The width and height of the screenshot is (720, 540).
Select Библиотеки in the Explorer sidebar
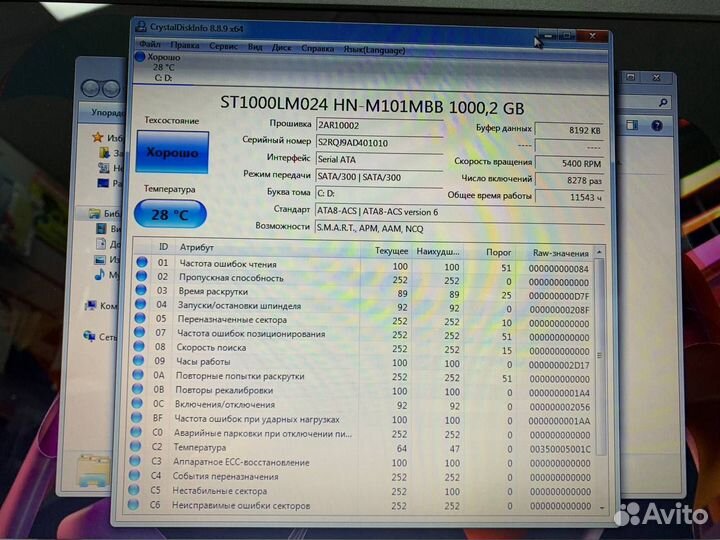click(107, 214)
